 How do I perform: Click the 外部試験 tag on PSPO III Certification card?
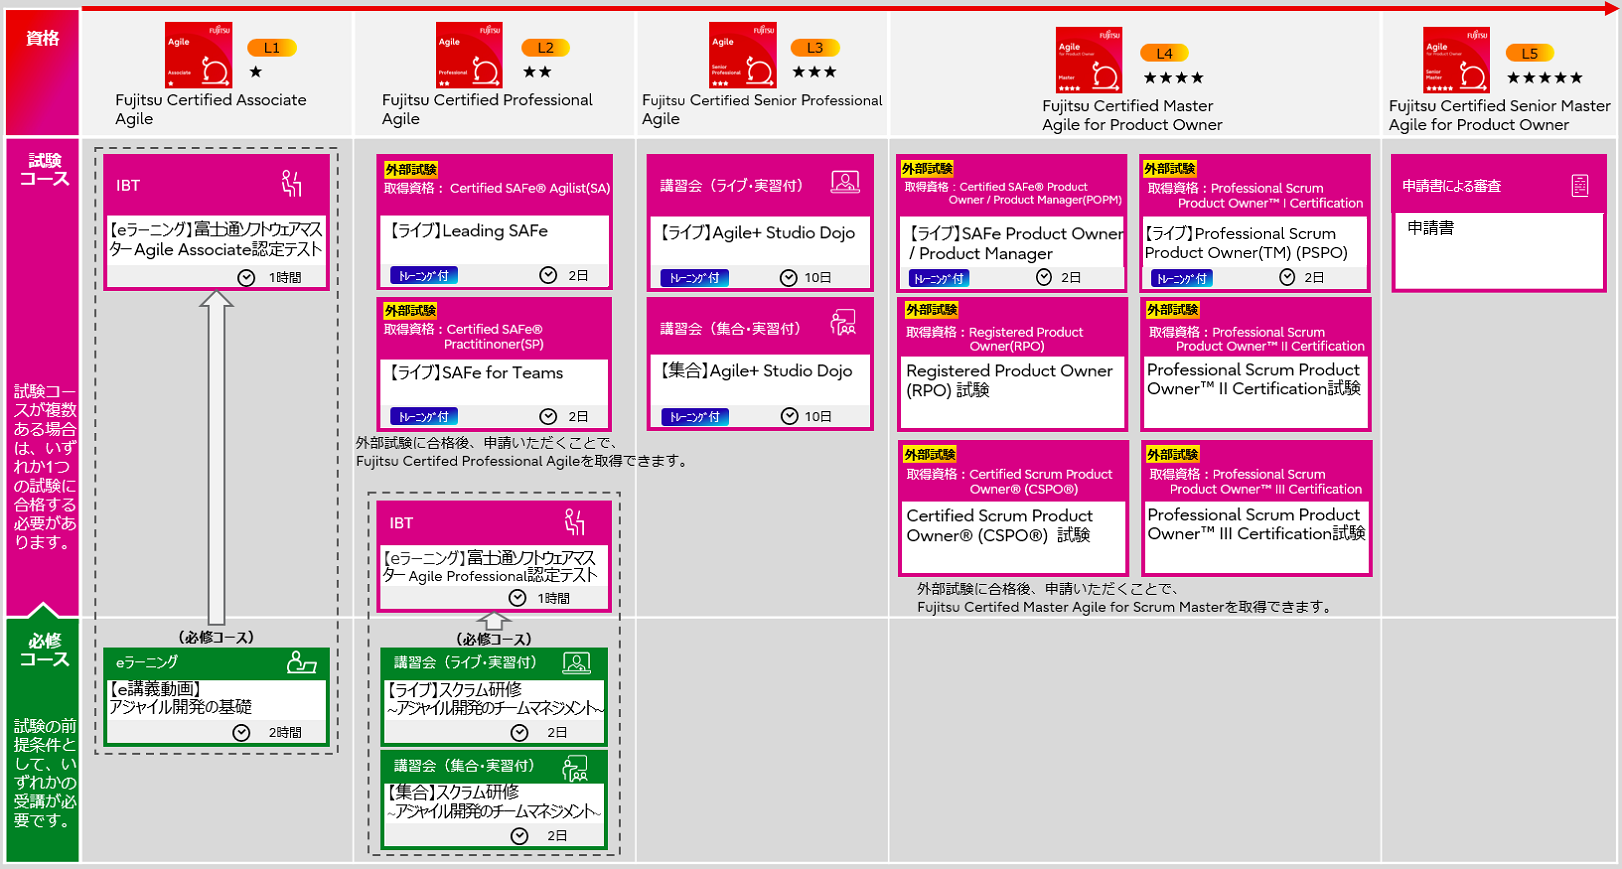[1172, 454]
